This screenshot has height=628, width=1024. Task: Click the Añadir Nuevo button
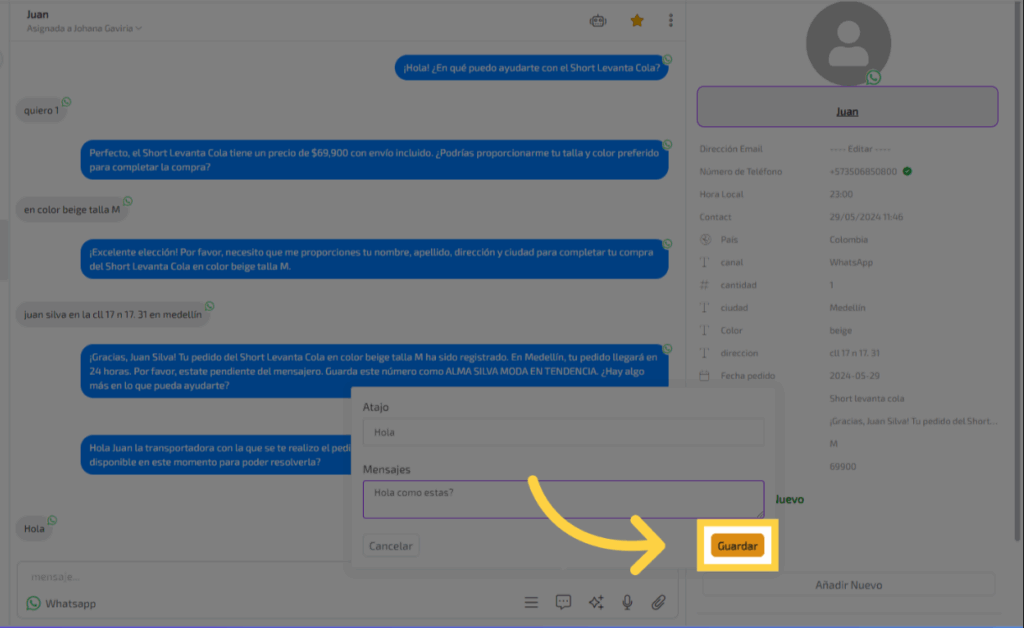[848, 584]
